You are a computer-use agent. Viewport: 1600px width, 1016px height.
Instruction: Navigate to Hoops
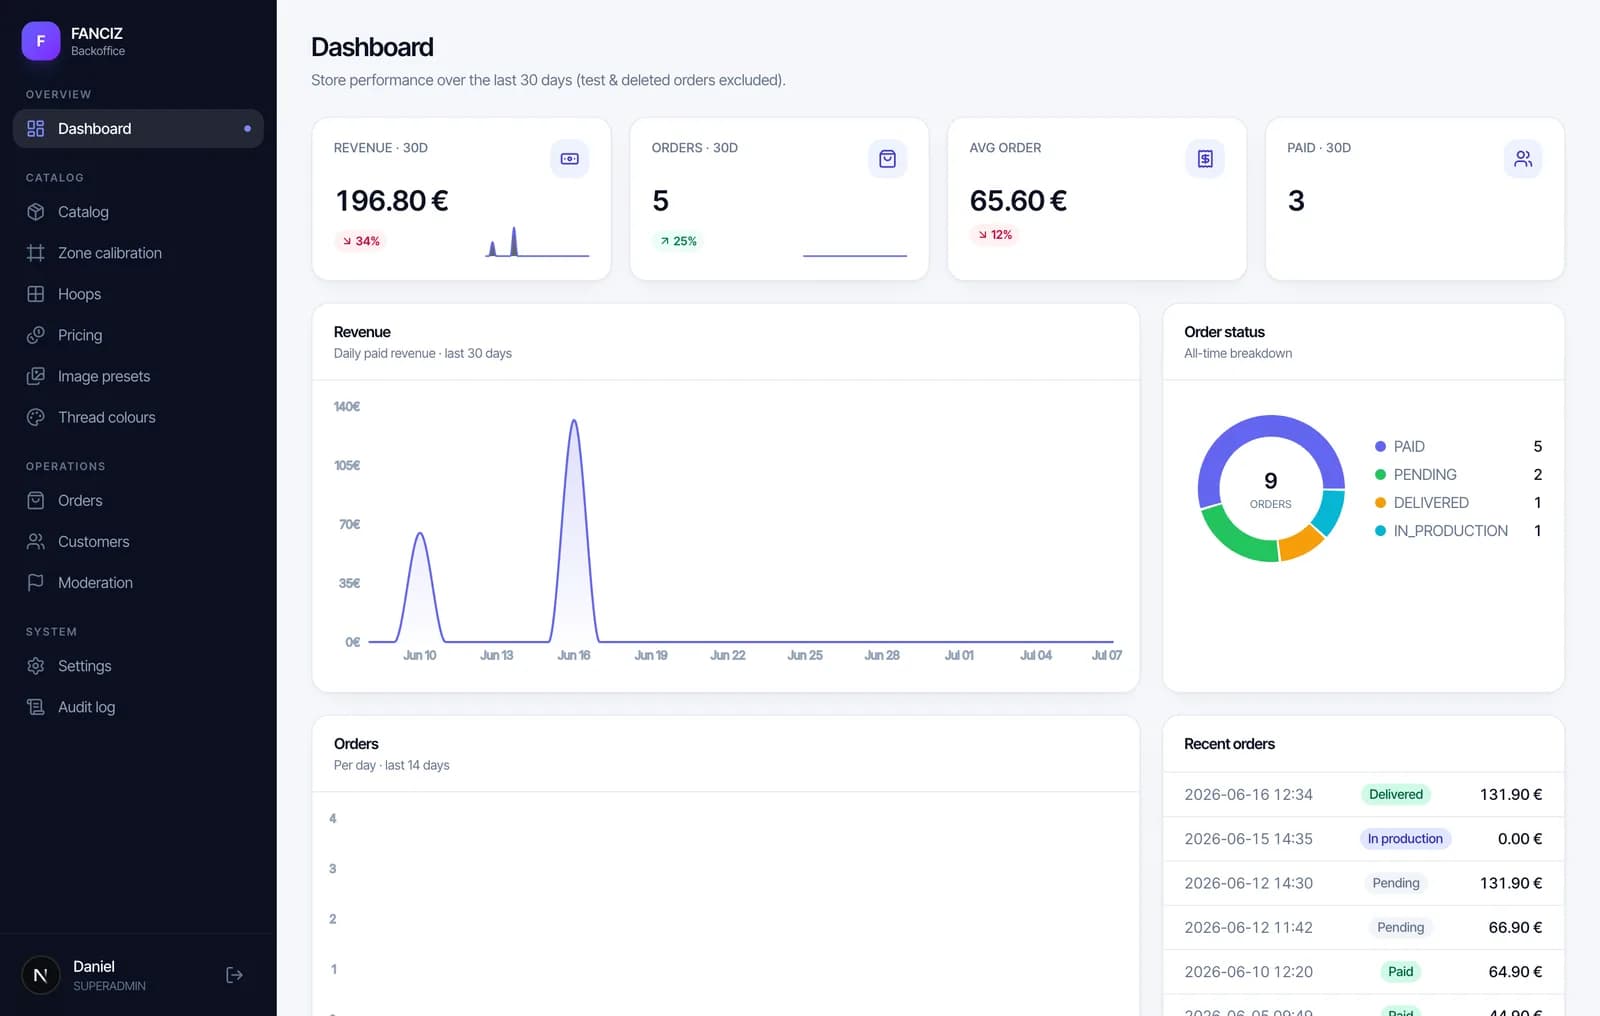coord(138,294)
